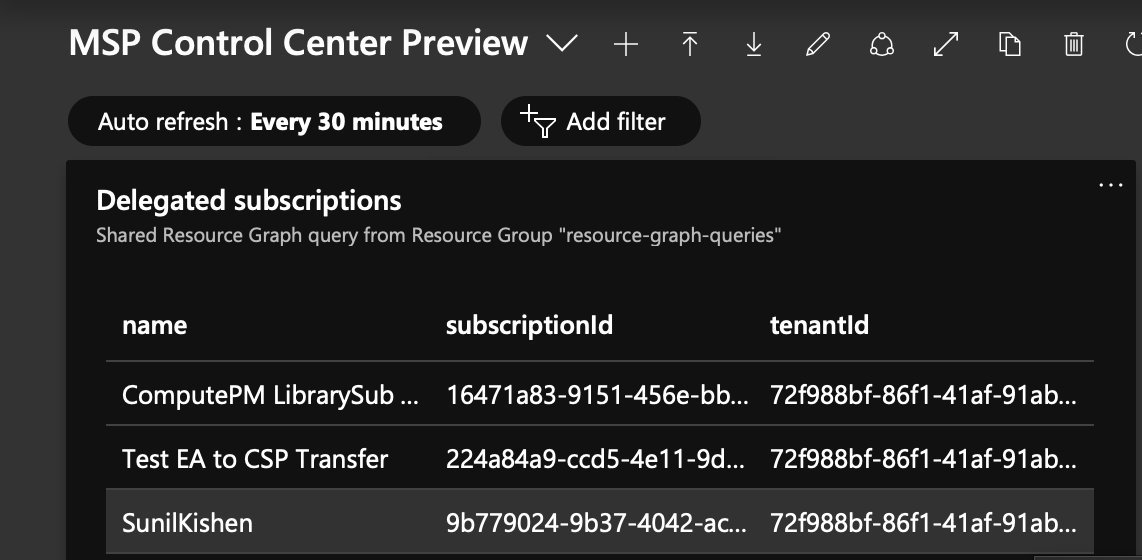1142x560 pixels.
Task: Open the Delegated subscriptions tile ellipsis menu
Action: (1111, 185)
